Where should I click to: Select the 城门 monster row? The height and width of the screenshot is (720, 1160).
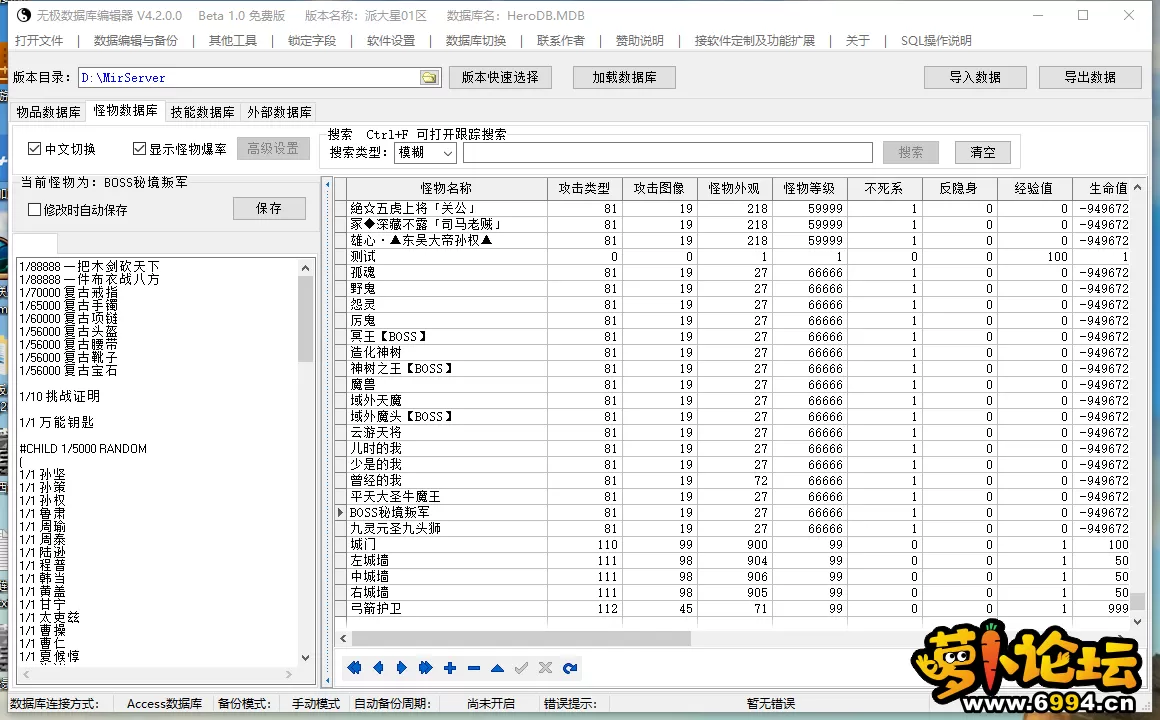pos(732,545)
